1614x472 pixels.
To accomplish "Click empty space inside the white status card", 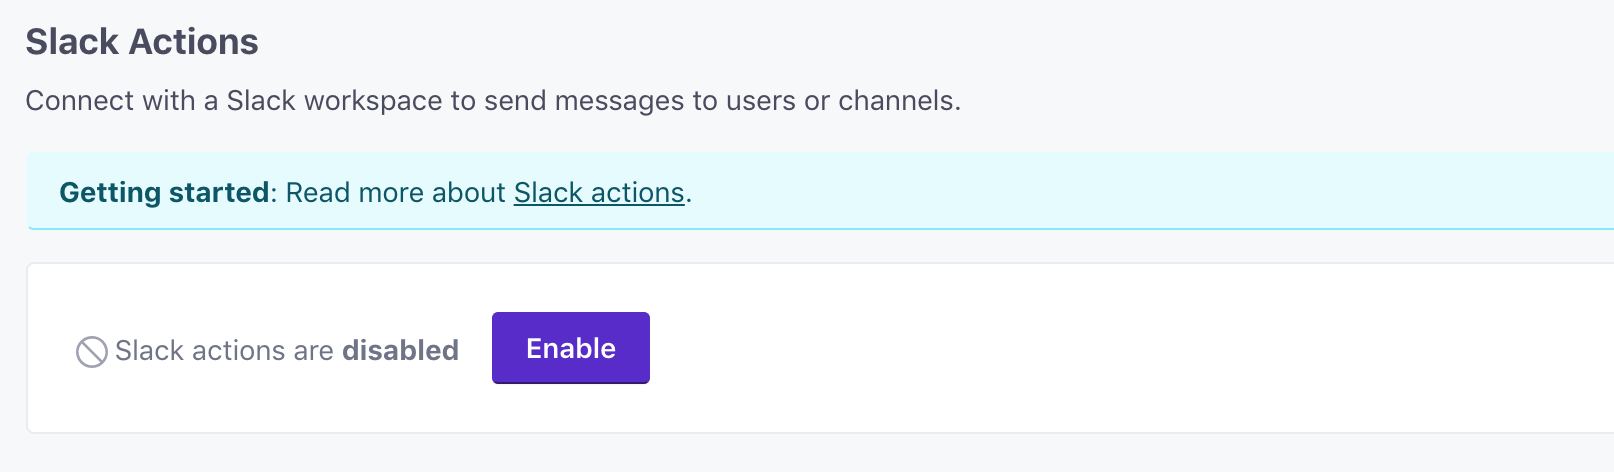I will (x=1100, y=348).
